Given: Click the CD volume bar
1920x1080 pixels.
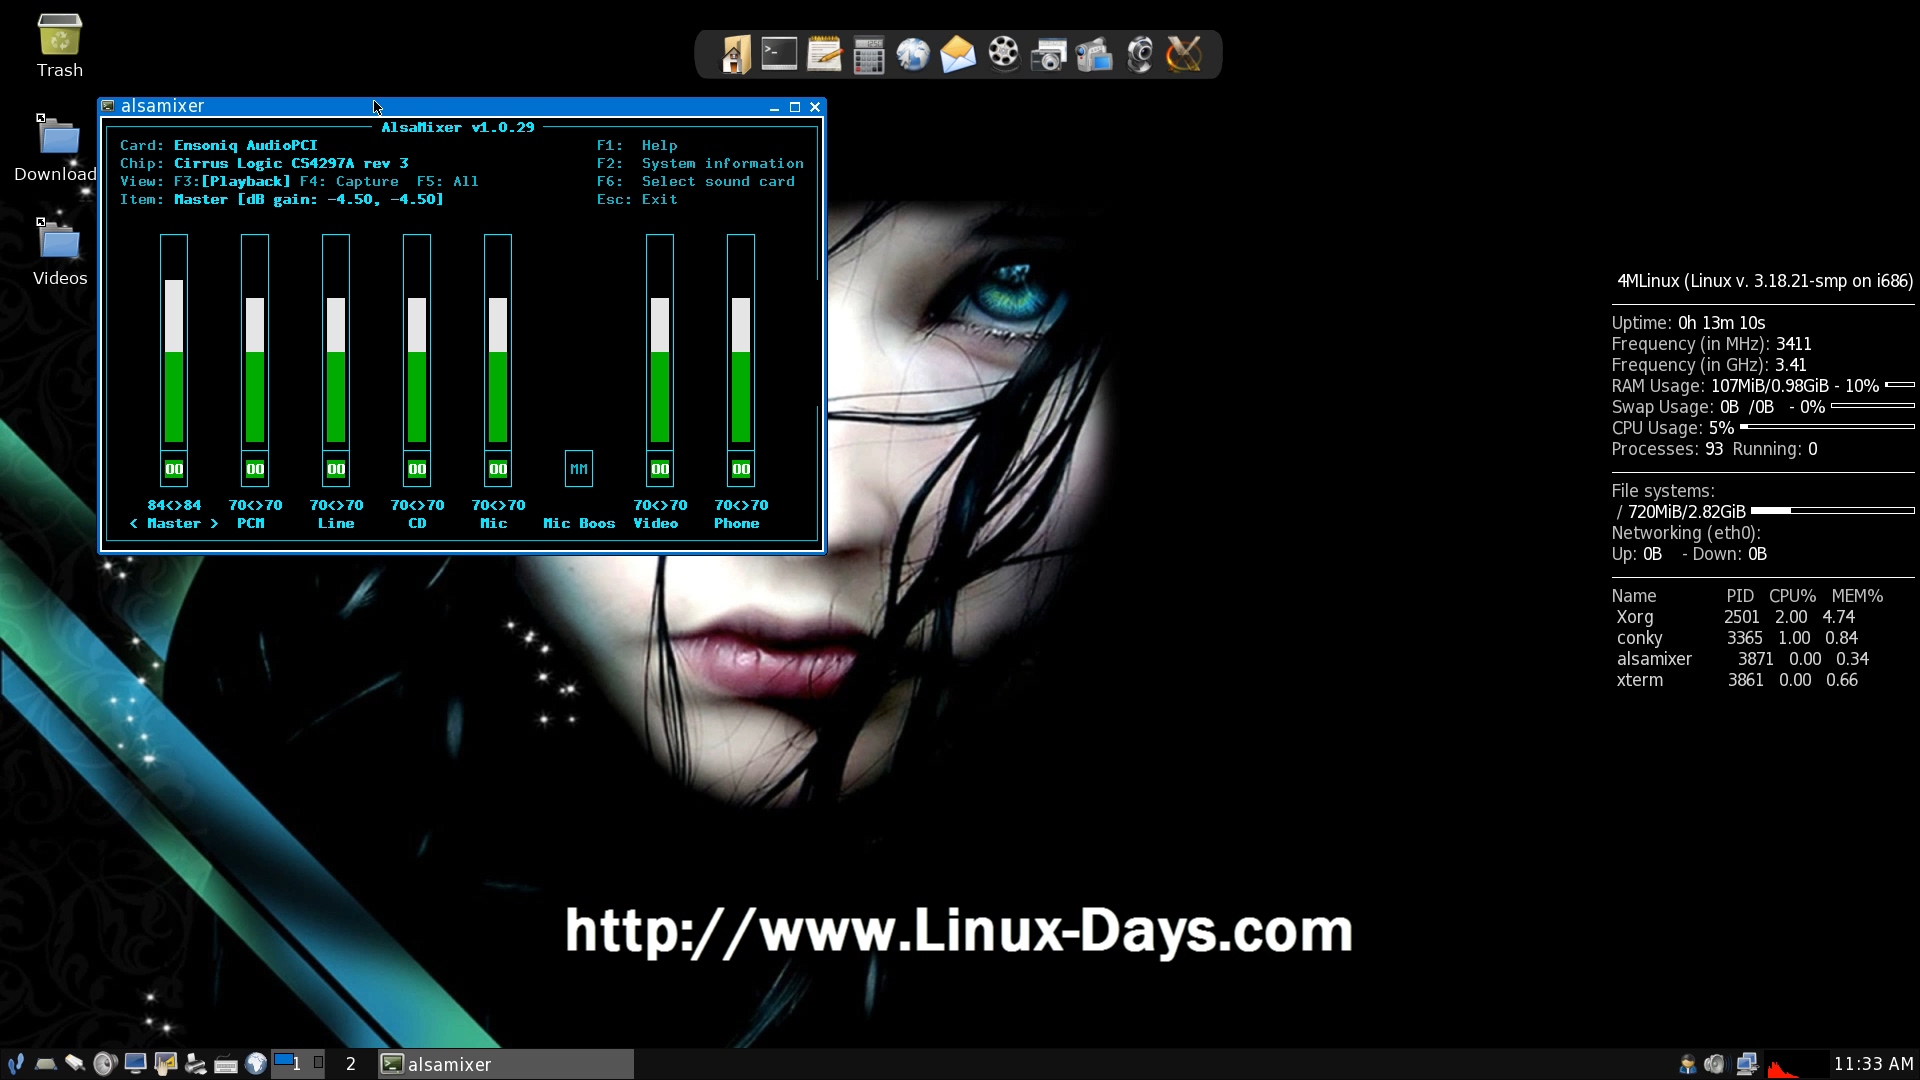Looking at the screenshot, I should [417, 341].
